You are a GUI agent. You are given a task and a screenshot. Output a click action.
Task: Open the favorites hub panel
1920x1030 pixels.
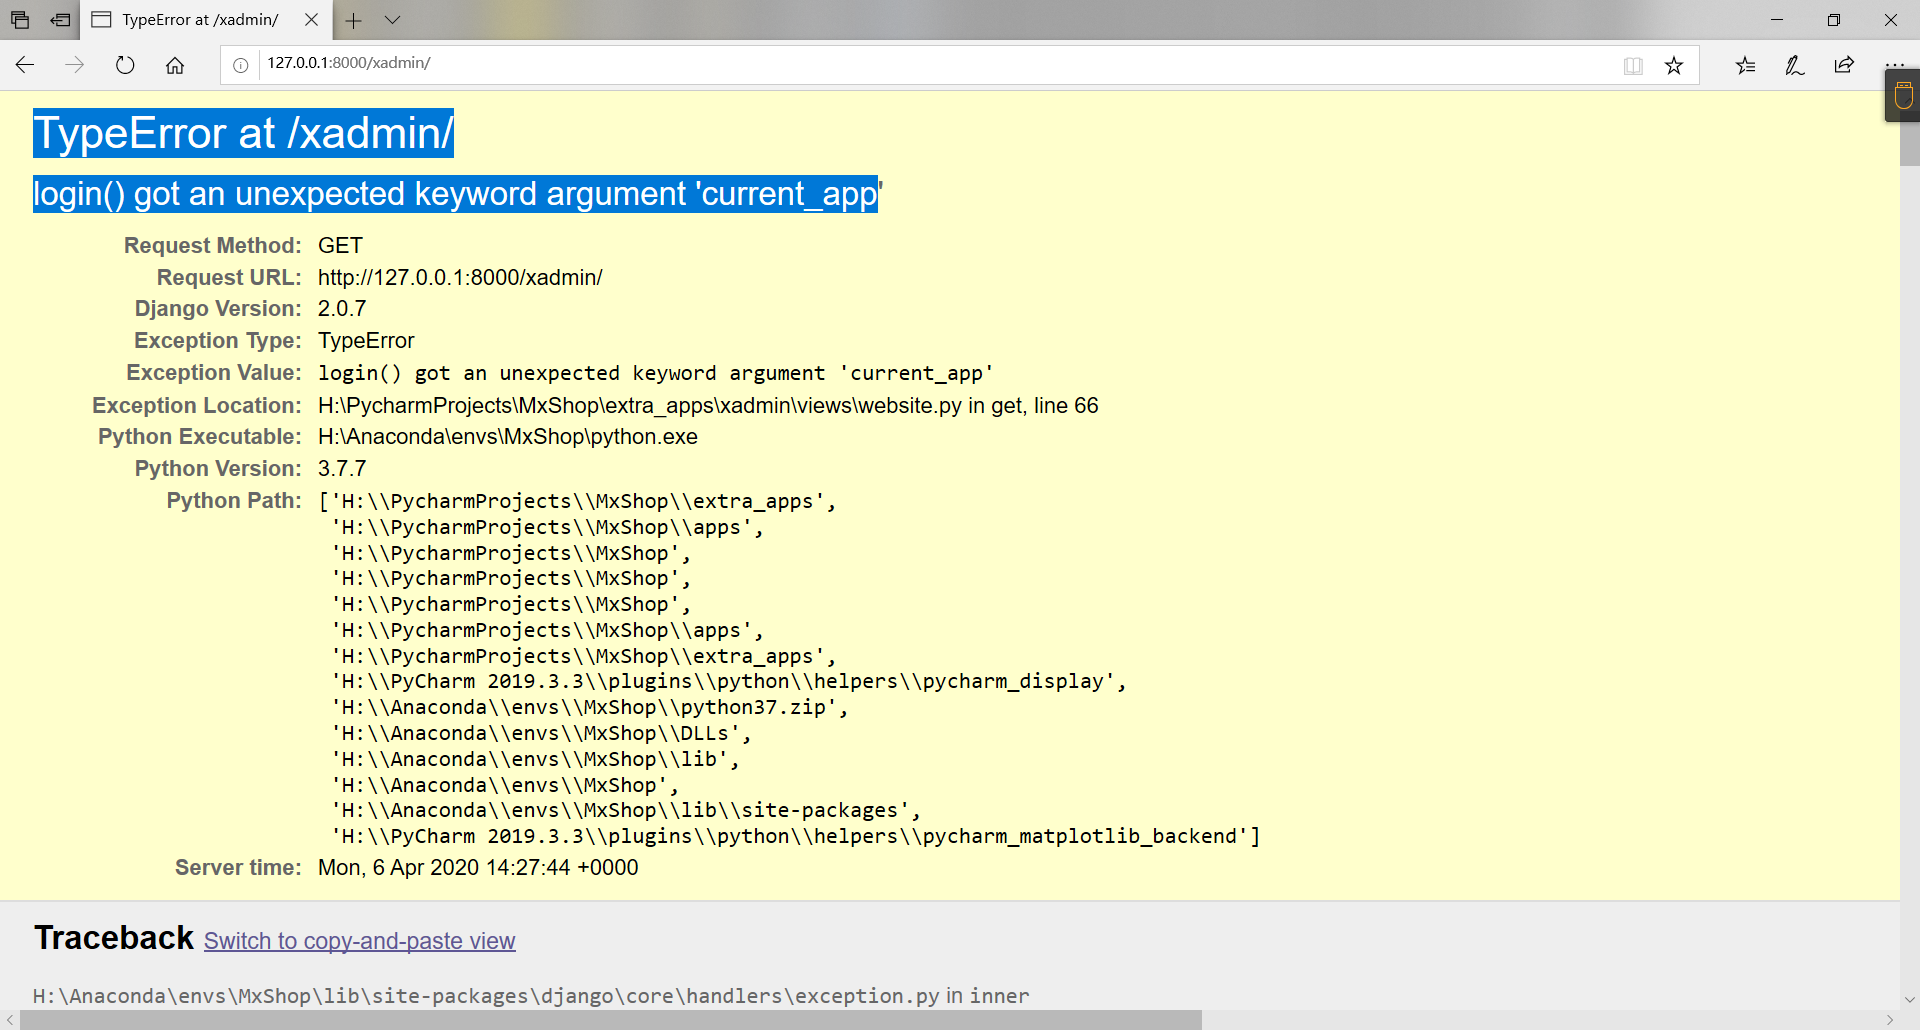(1745, 65)
